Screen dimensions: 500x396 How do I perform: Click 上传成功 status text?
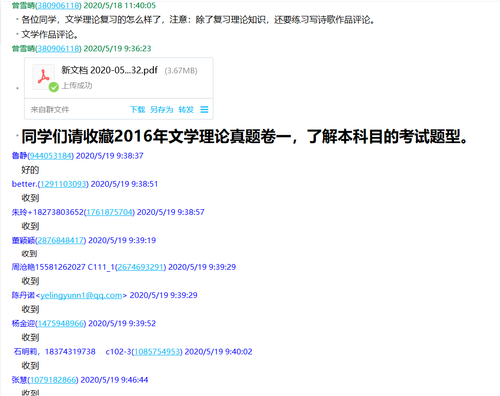(x=77, y=86)
